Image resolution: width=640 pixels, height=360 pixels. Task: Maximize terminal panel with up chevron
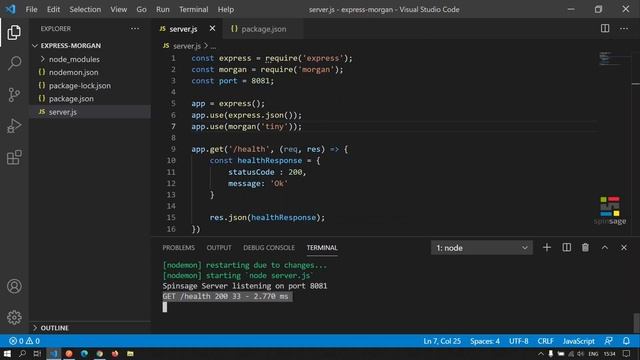point(604,248)
